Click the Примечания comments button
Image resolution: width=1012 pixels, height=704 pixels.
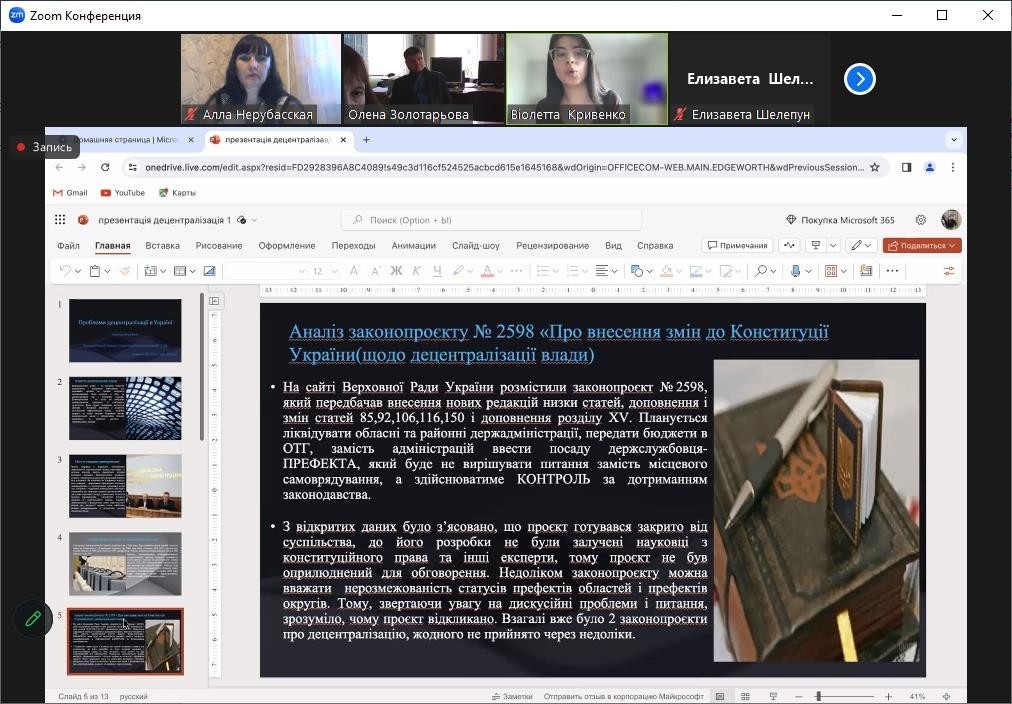pos(737,245)
